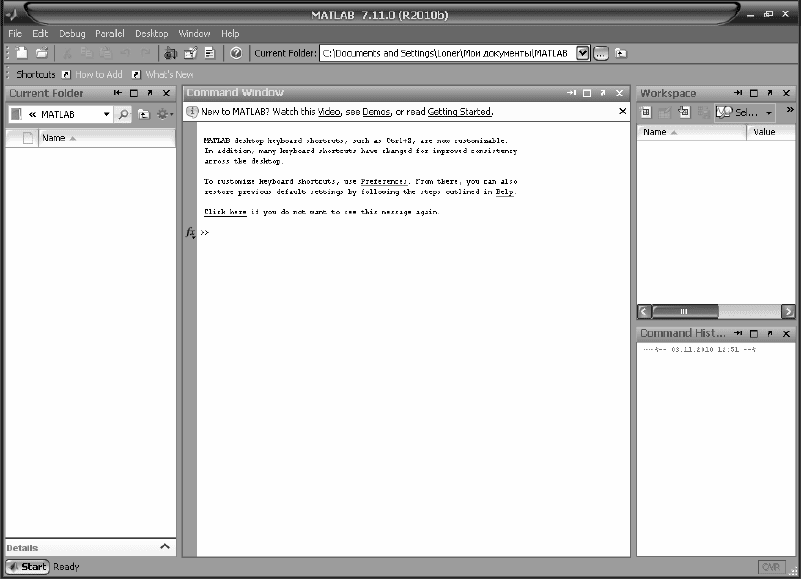Click Import Data icon in Workspace

(x=684, y=112)
